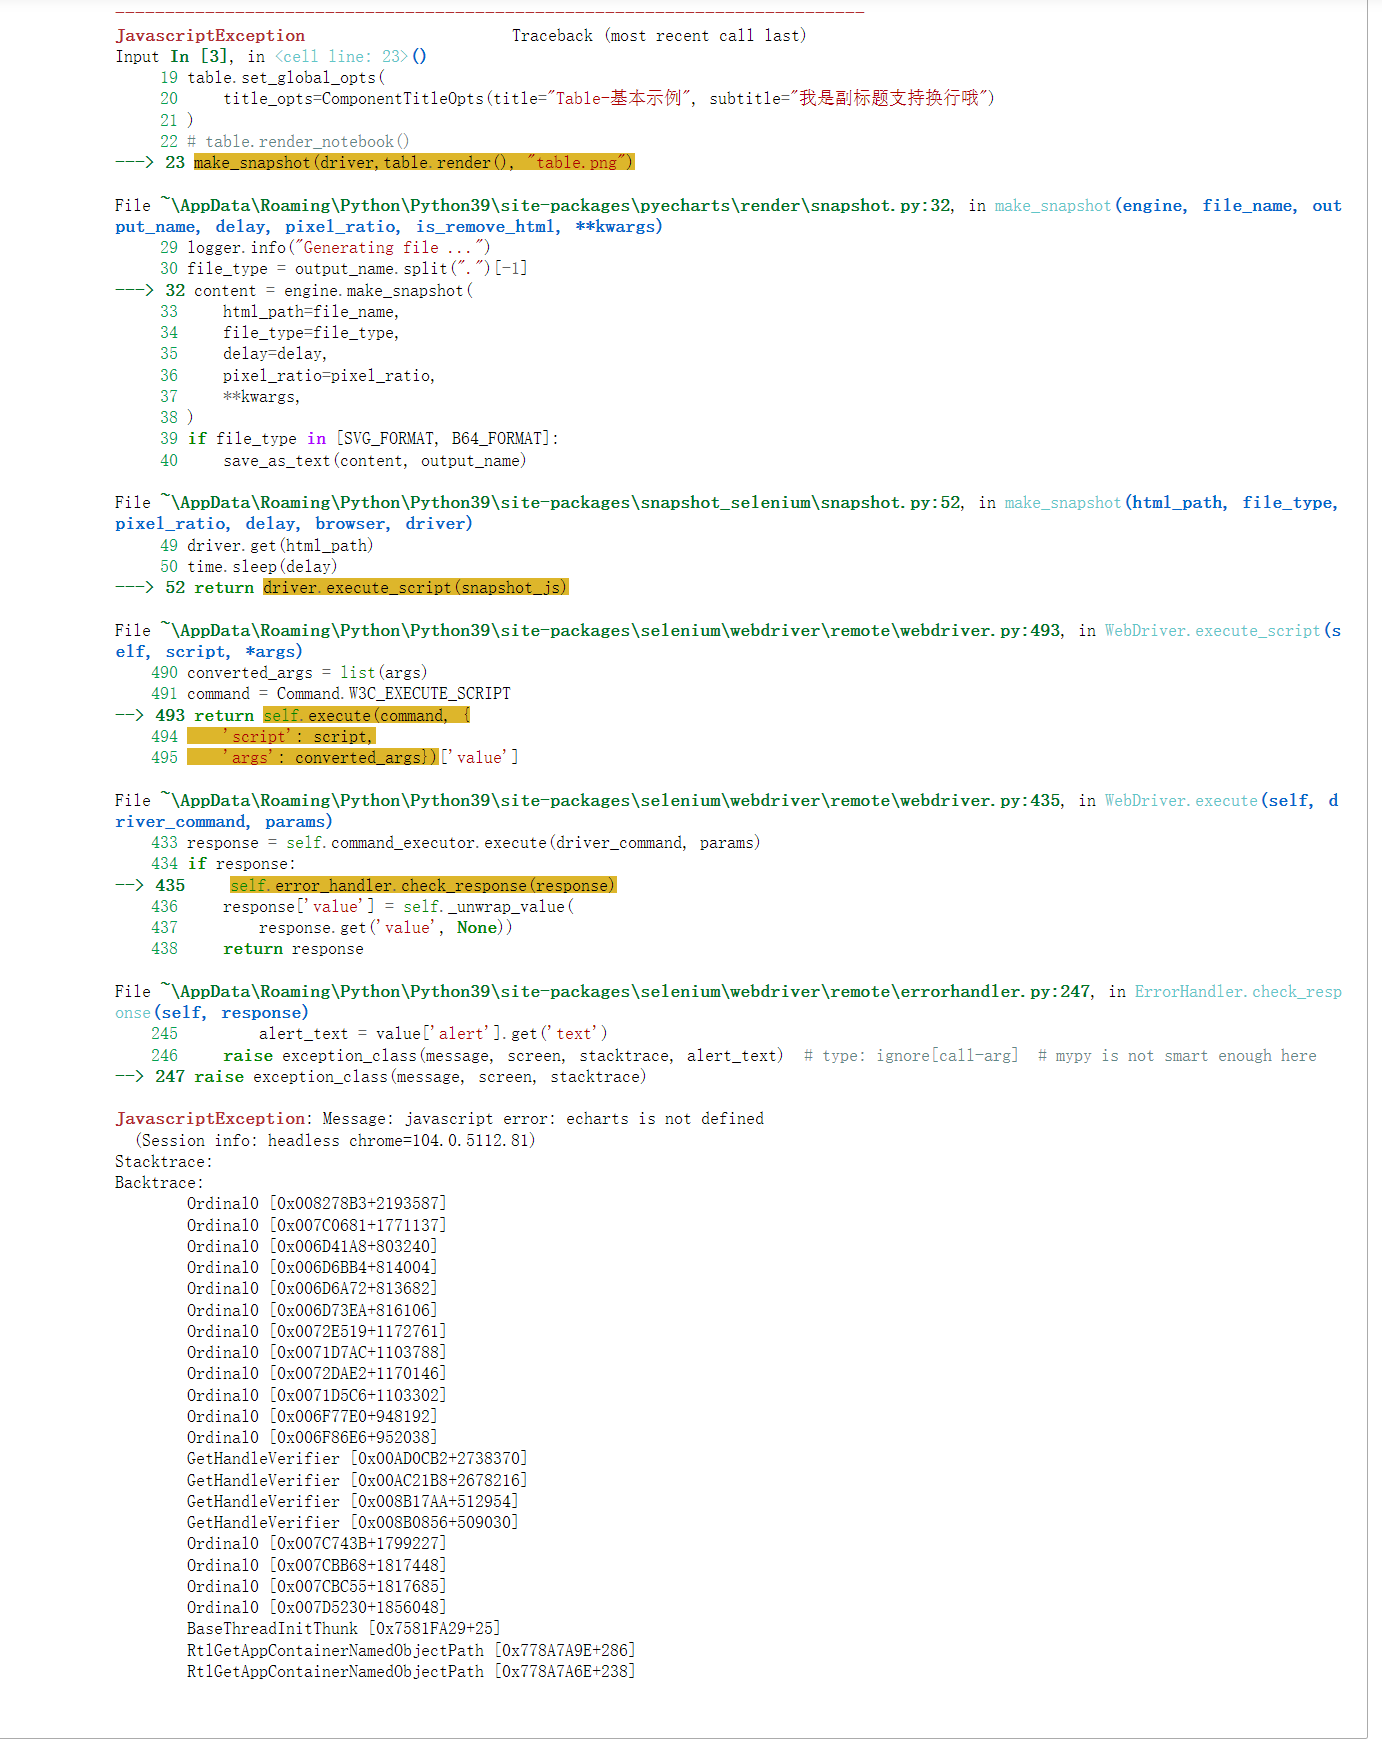Click "GetHandleVerifier [0x00AD0CB2+2738370]" entry
1382x1741 pixels.
click(x=357, y=1459)
